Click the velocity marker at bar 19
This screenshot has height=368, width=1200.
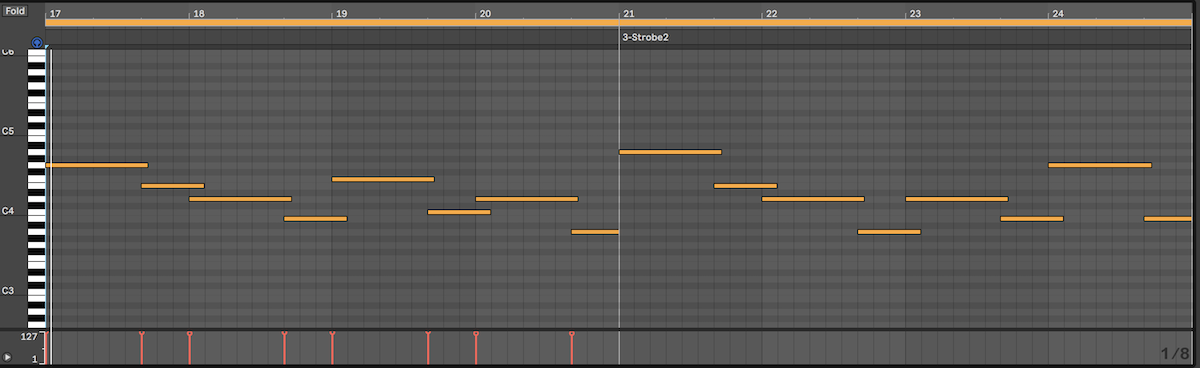click(332, 347)
